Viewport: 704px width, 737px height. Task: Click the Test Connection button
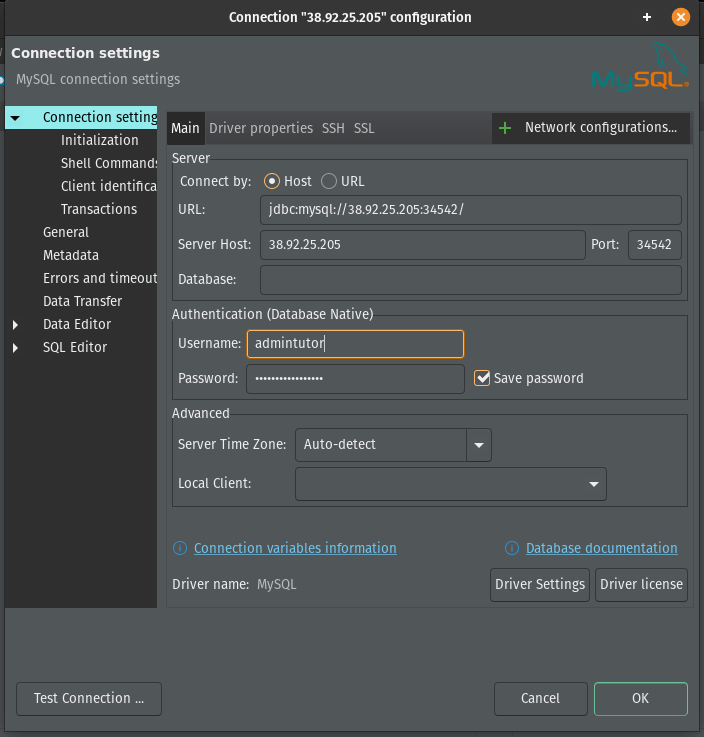pyautogui.click(x=89, y=698)
